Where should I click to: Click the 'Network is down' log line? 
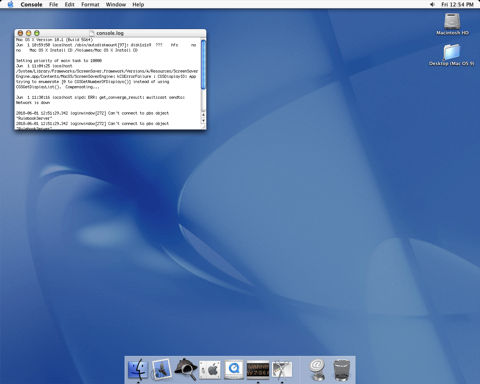(33, 103)
